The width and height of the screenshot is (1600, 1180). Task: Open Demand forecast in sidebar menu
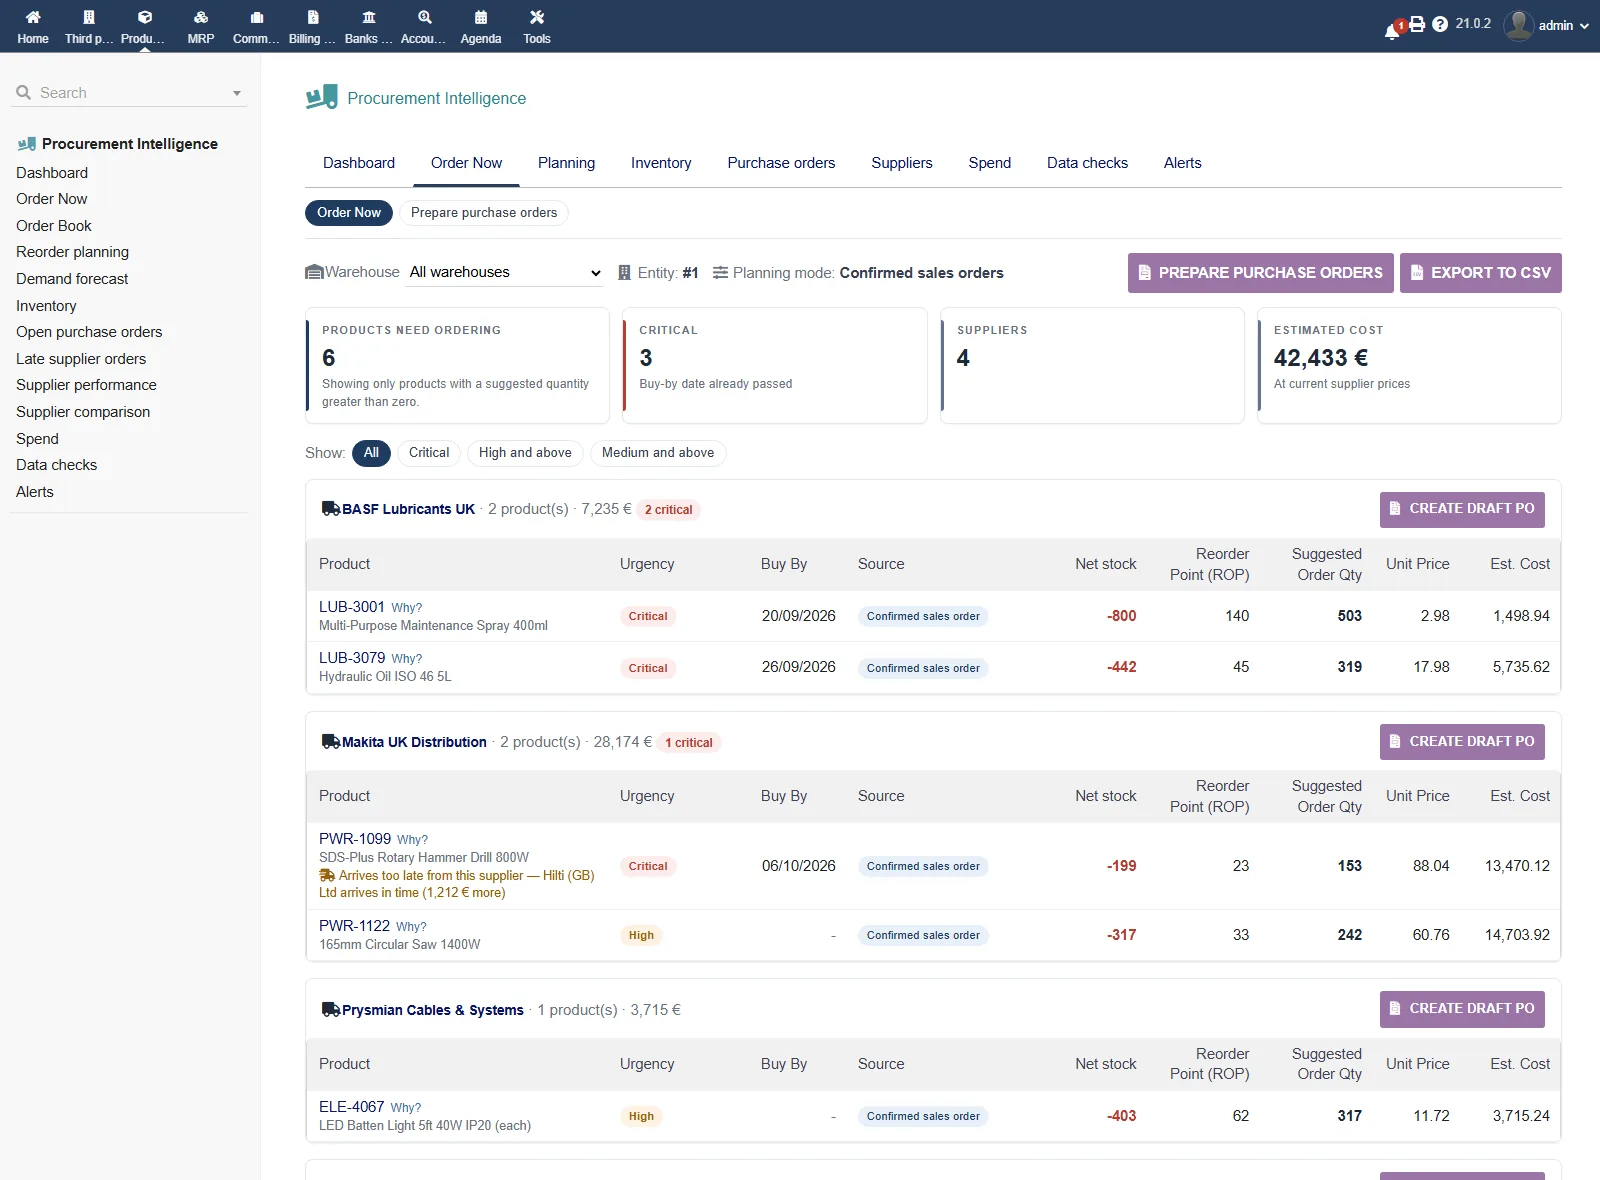[x=72, y=279]
